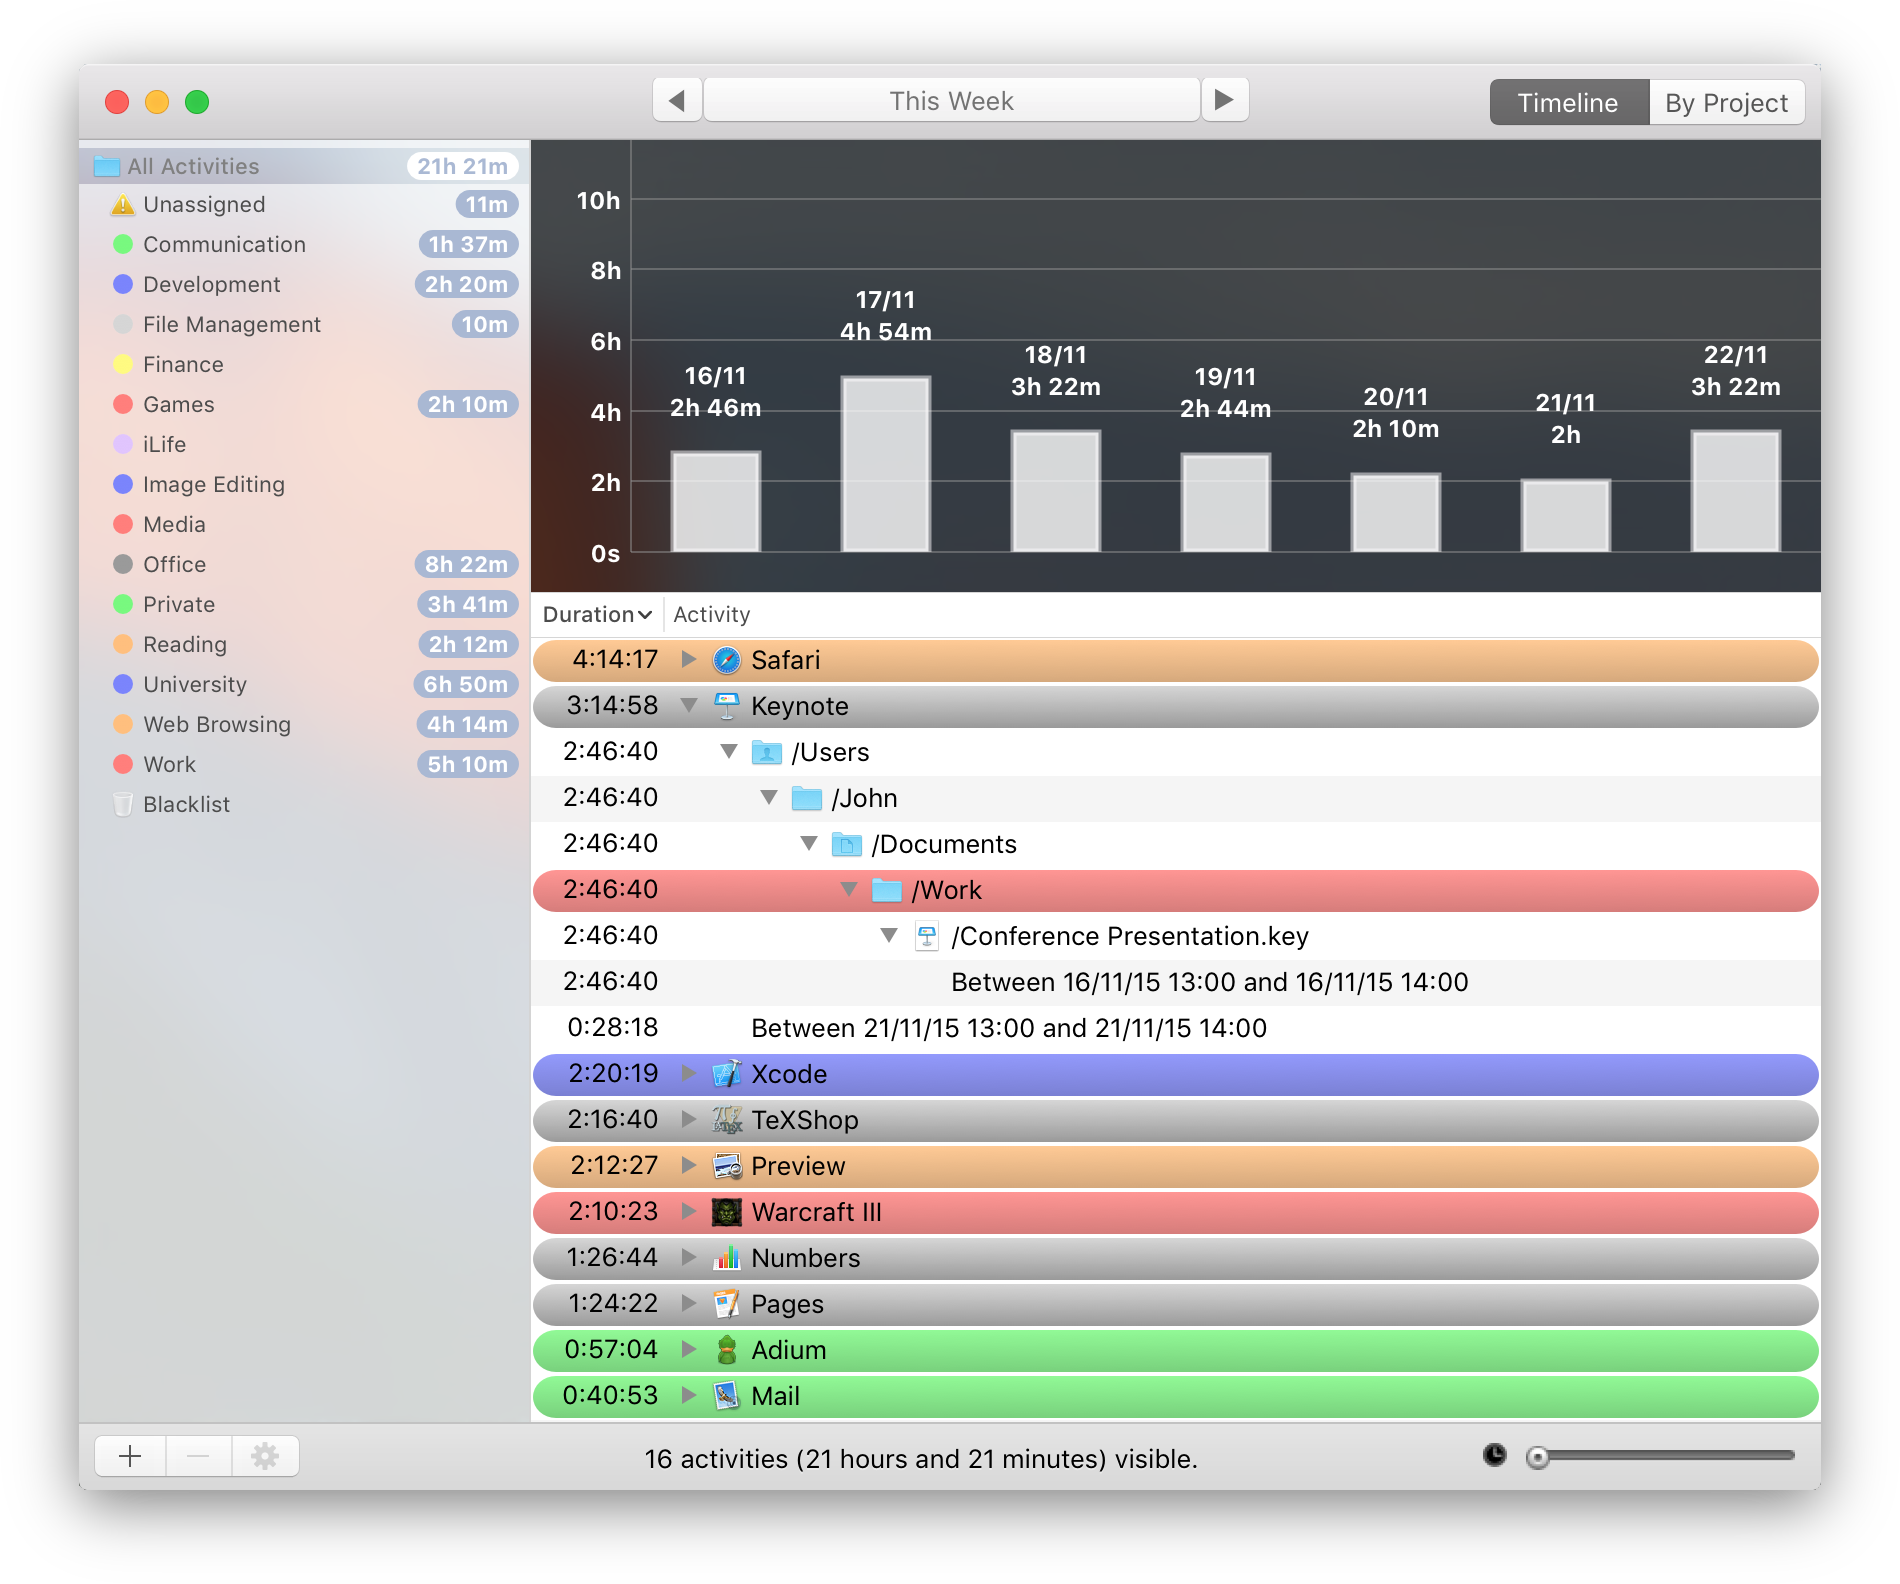Collapse the /John folder row
1900x1584 pixels.
click(769, 798)
